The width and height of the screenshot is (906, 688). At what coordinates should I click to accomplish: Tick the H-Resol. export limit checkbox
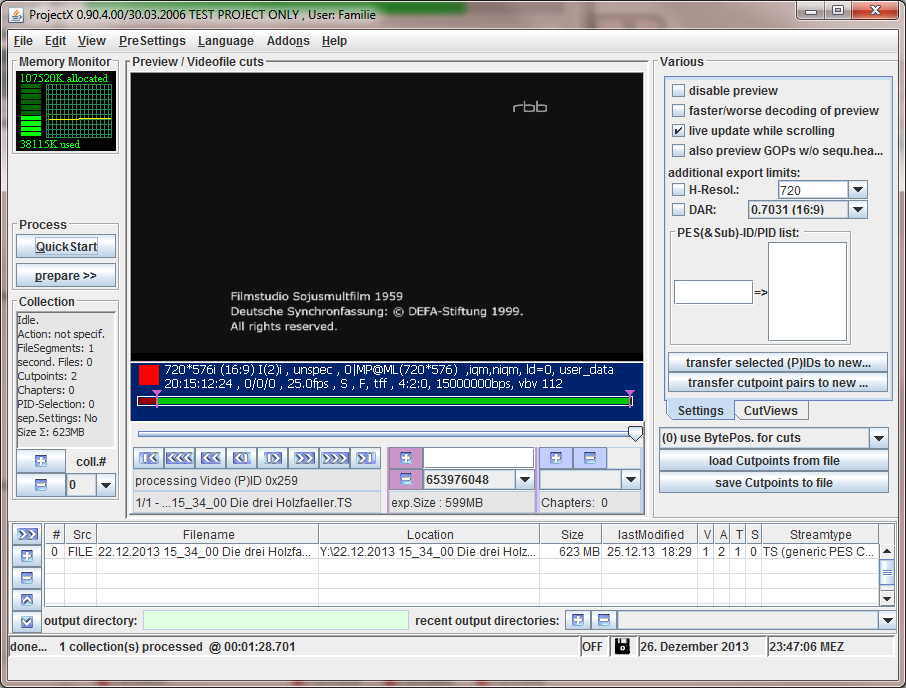679,190
